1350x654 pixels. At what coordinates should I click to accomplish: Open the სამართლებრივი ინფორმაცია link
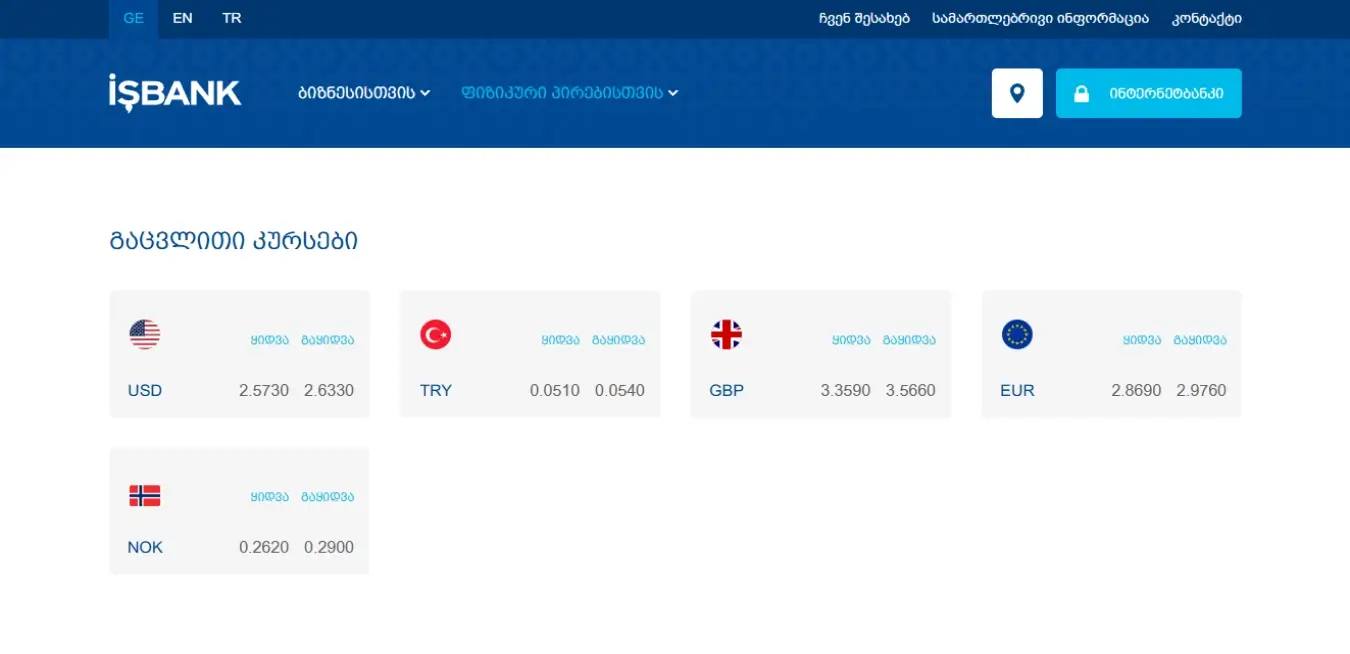[x=1040, y=19]
